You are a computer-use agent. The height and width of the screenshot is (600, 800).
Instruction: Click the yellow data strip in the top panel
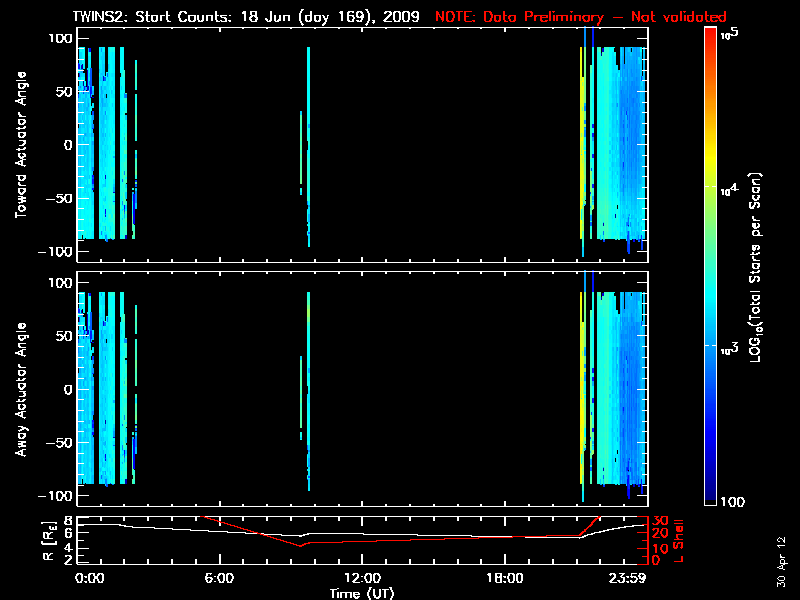(x=581, y=150)
